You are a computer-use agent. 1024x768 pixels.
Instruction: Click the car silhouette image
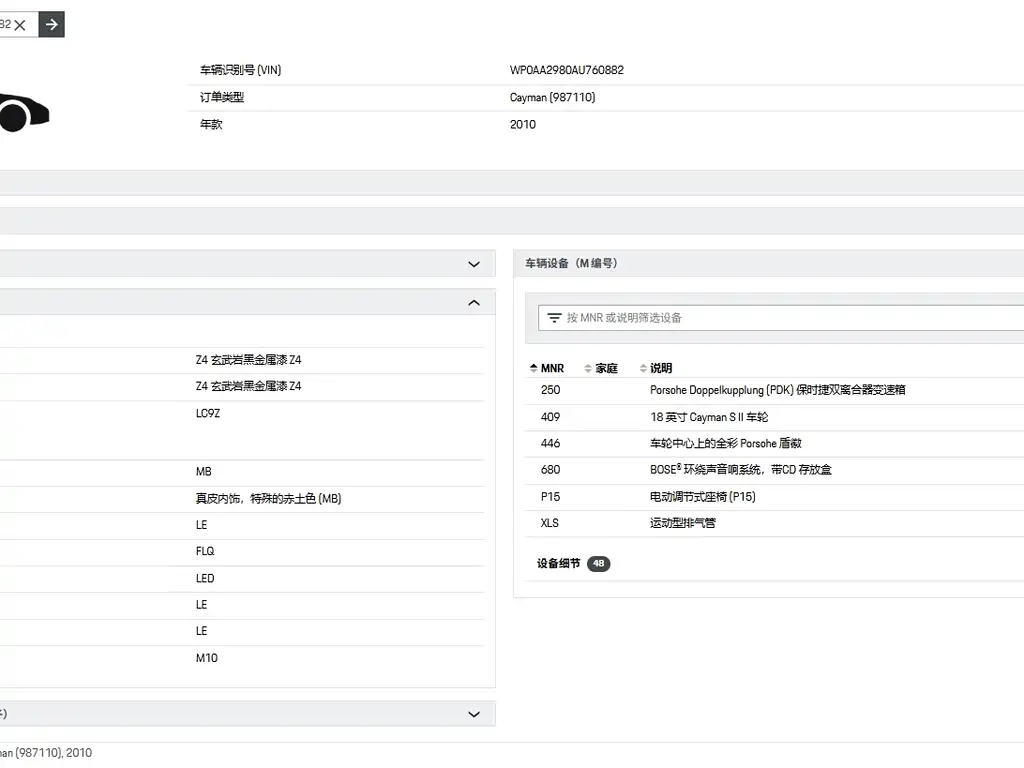(x=20, y=112)
